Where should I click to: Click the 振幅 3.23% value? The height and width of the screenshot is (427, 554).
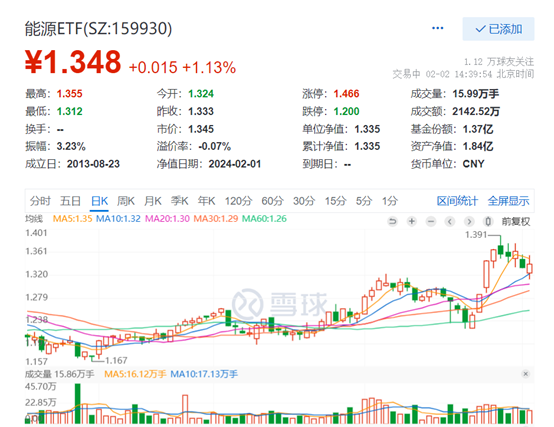pyautogui.click(x=71, y=146)
